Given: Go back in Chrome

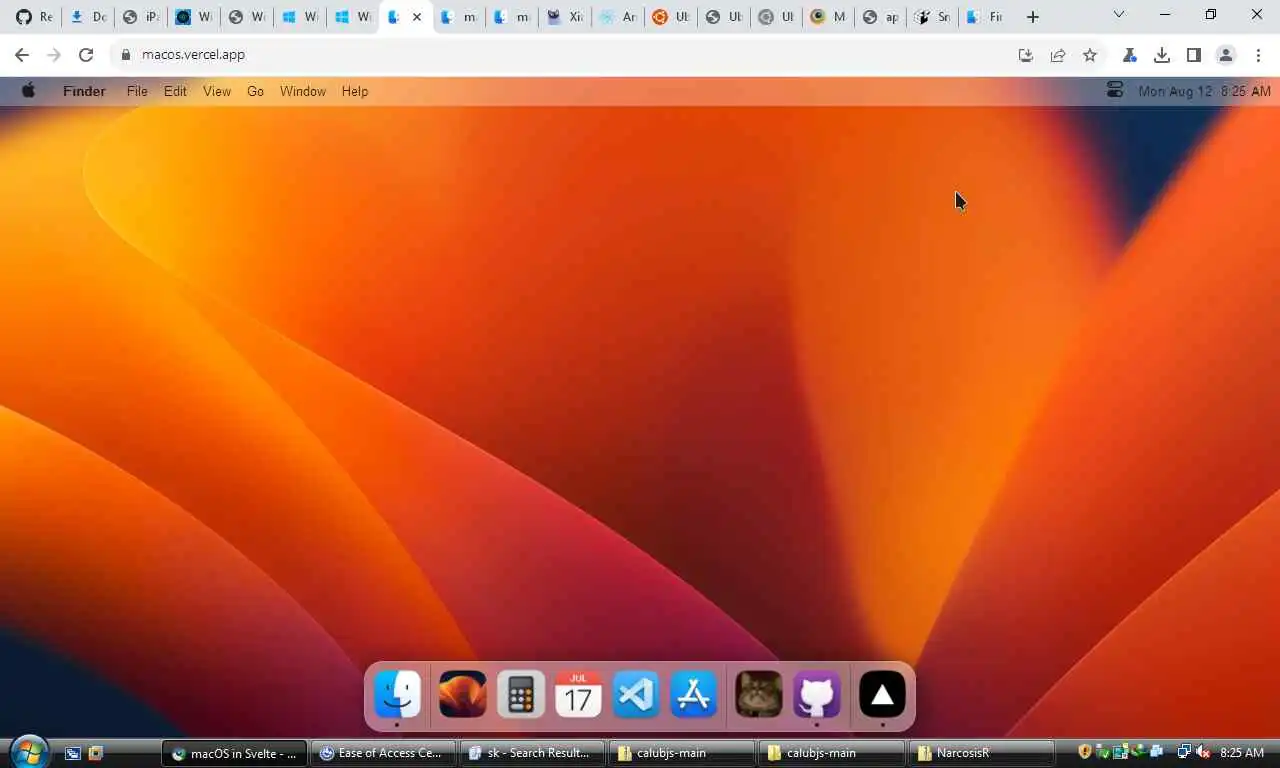Looking at the screenshot, I should [x=22, y=55].
